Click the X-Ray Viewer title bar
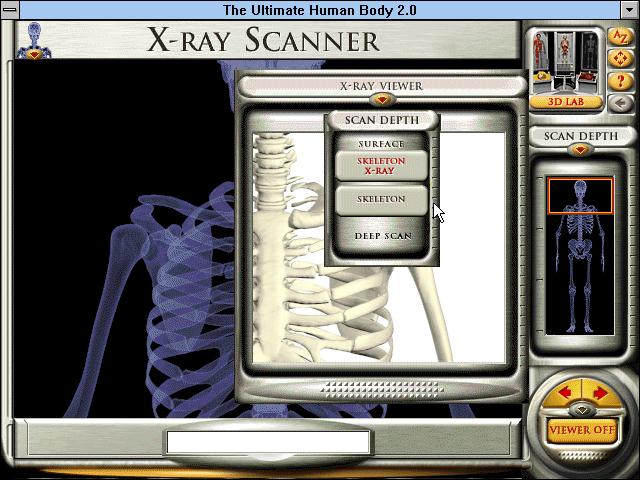This screenshot has width=640, height=480. pyautogui.click(x=382, y=86)
